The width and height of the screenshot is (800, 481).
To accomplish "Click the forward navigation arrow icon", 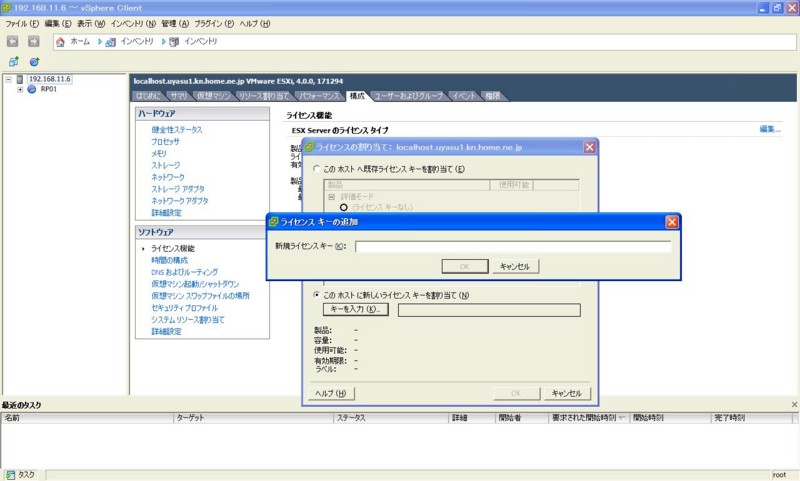I will 34,41.
